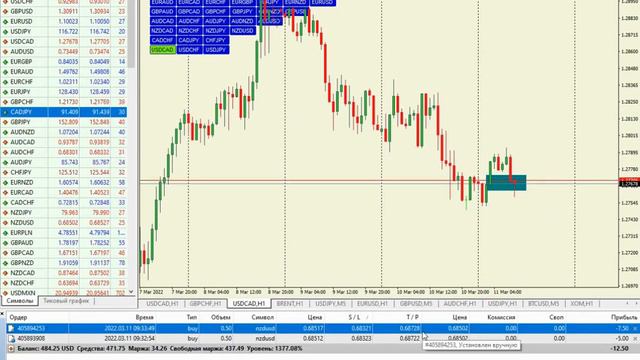Image resolution: width=640 pixels, height=360 pixels.
Task: Sort orders by the T / P column
Action: (412, 317)
